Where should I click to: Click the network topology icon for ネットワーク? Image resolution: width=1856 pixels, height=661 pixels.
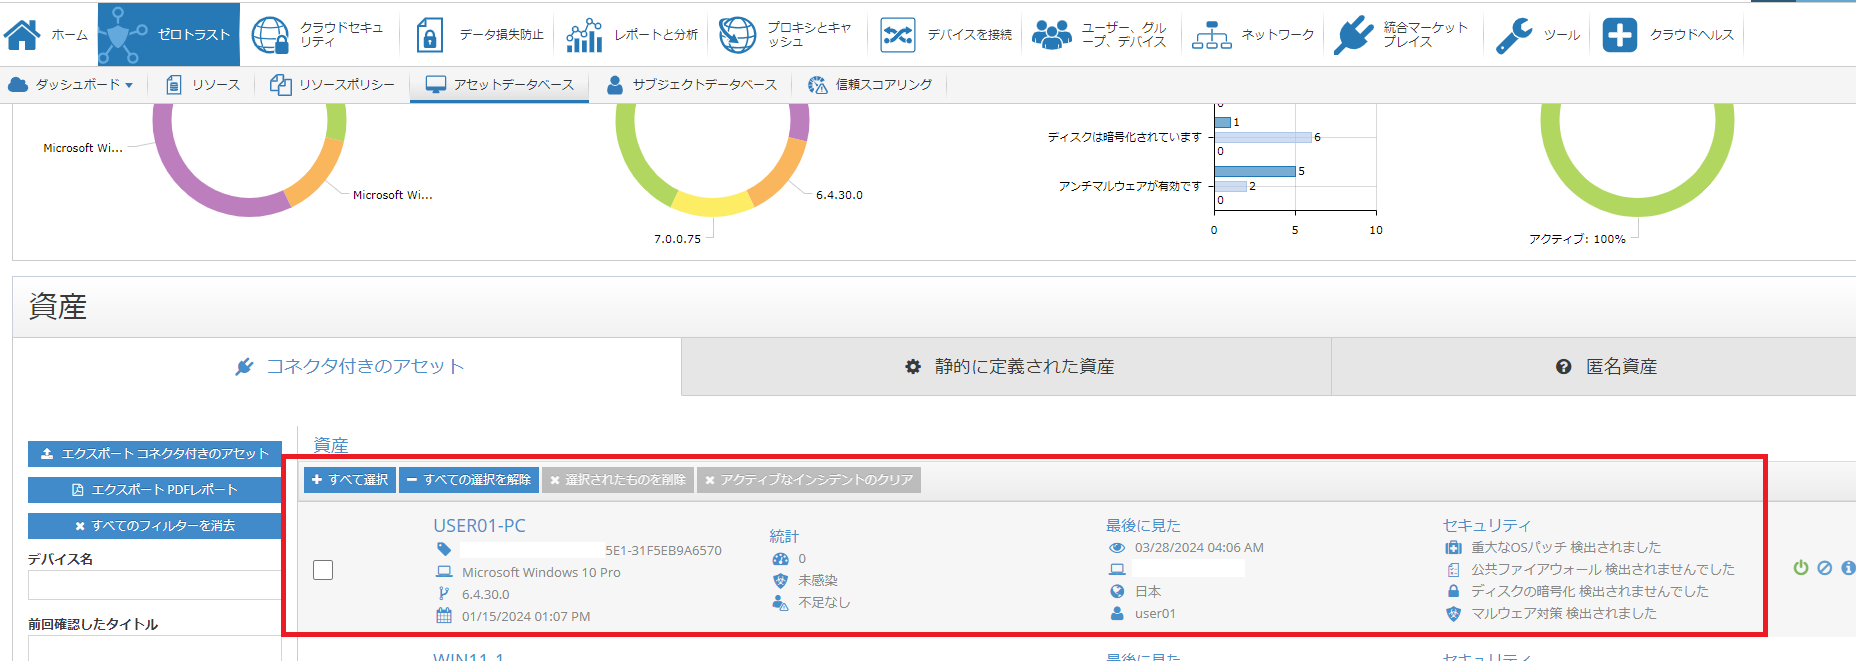pos(1211,35)
